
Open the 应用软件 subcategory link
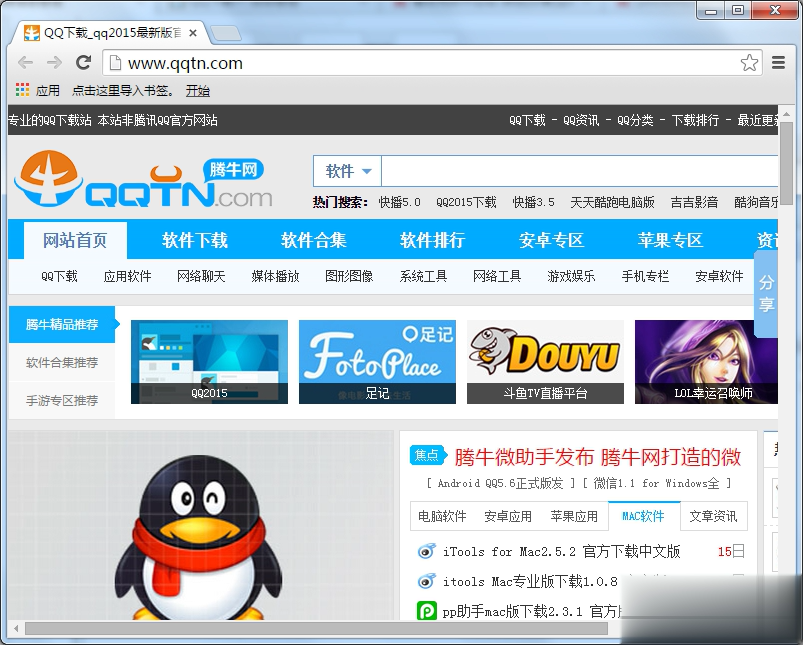(128, 276)
